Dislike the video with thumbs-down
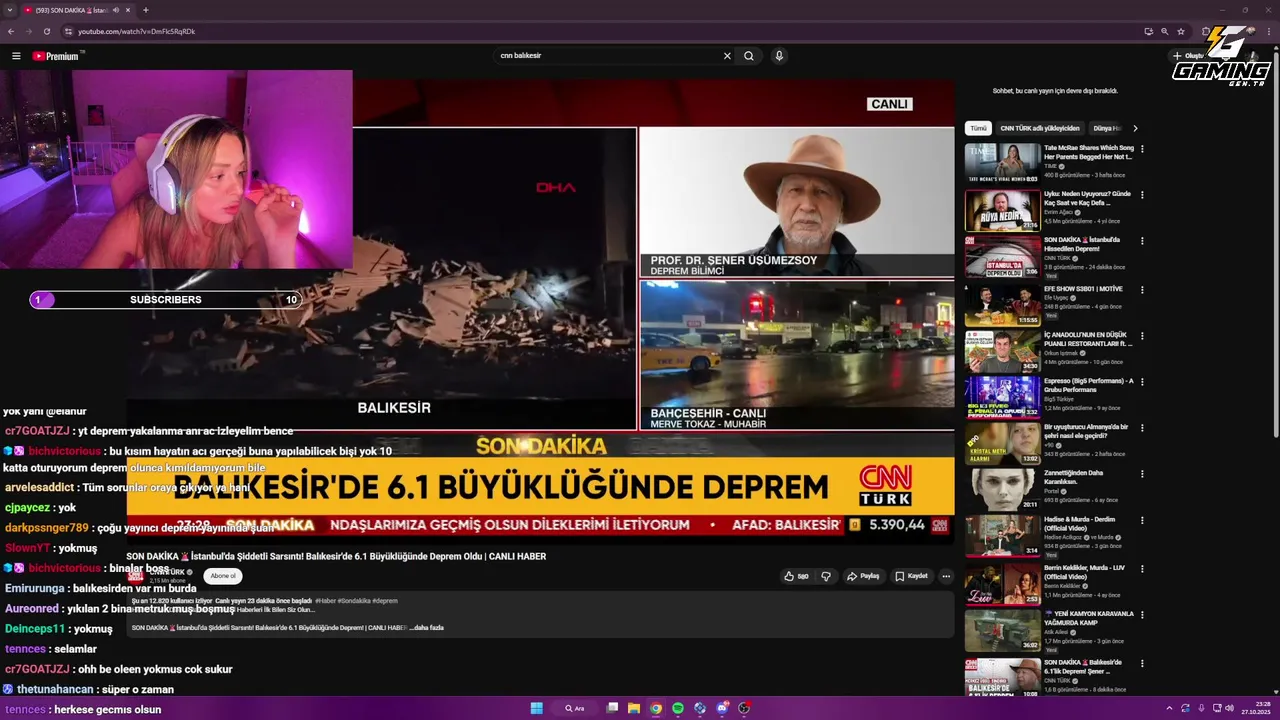The width and height of the screenshot is (1280, 720). click(x=826, y=576)
